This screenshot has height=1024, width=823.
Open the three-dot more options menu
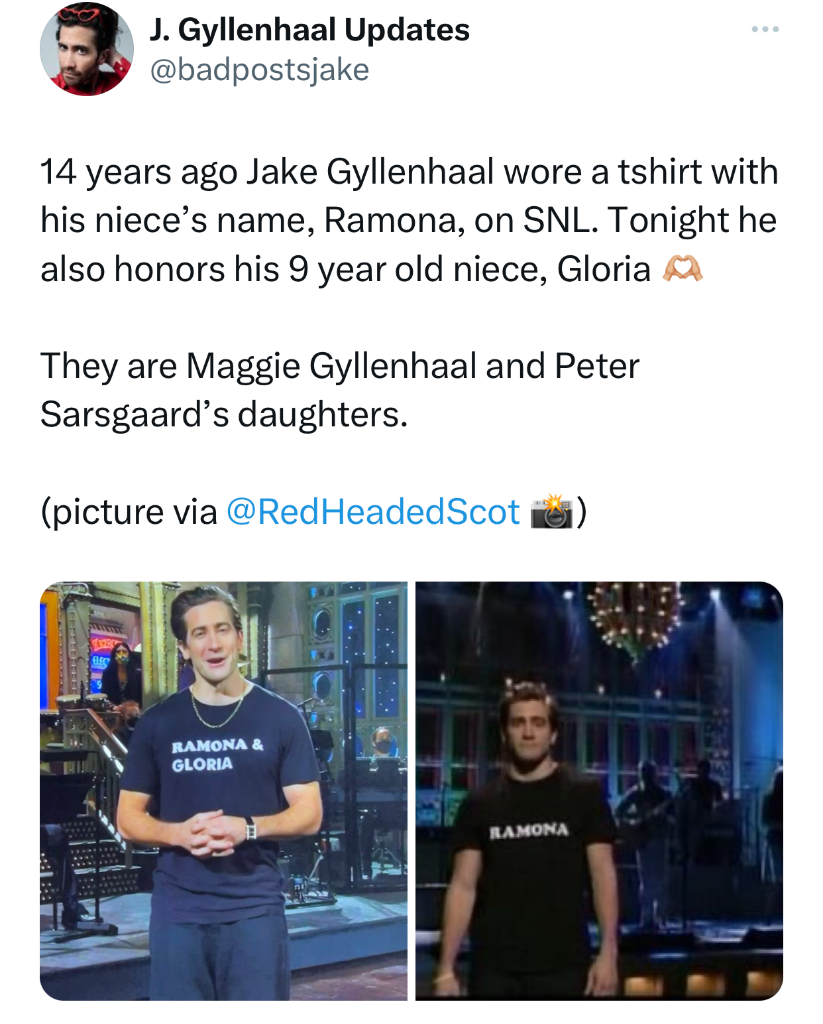(x=765, y=29)
